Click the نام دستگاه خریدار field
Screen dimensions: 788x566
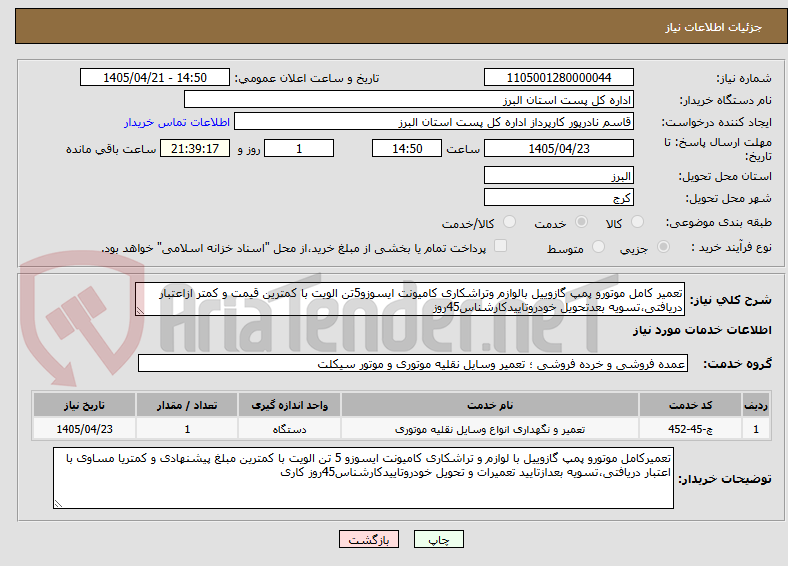pyautogui.click(x=409, y=100)
